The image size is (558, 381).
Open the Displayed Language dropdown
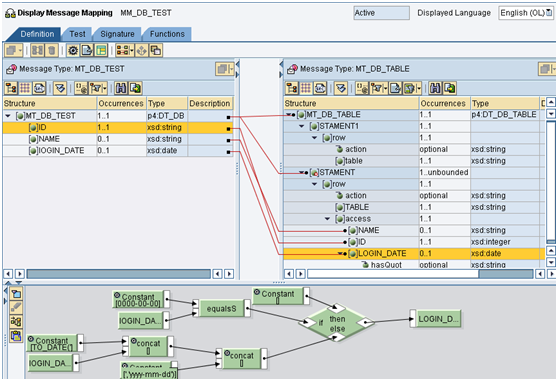tap(526, 13)
